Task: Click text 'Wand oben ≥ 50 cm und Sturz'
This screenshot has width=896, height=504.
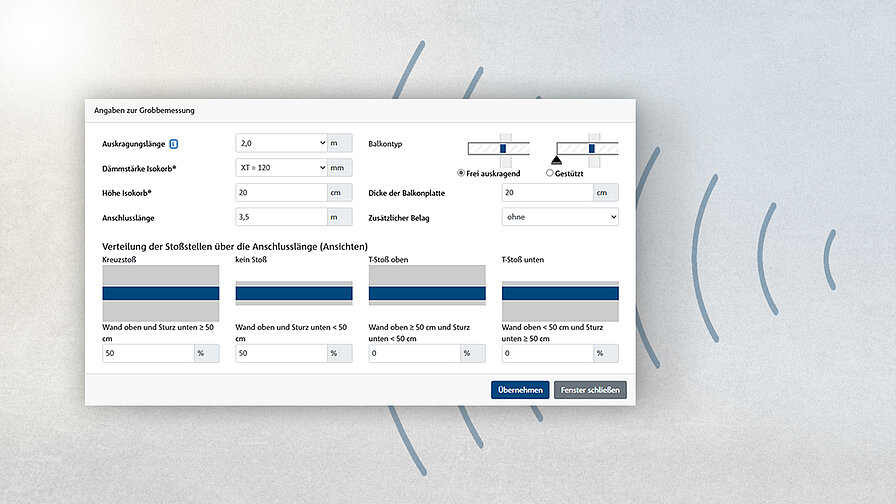Action: tap(419, 327)
